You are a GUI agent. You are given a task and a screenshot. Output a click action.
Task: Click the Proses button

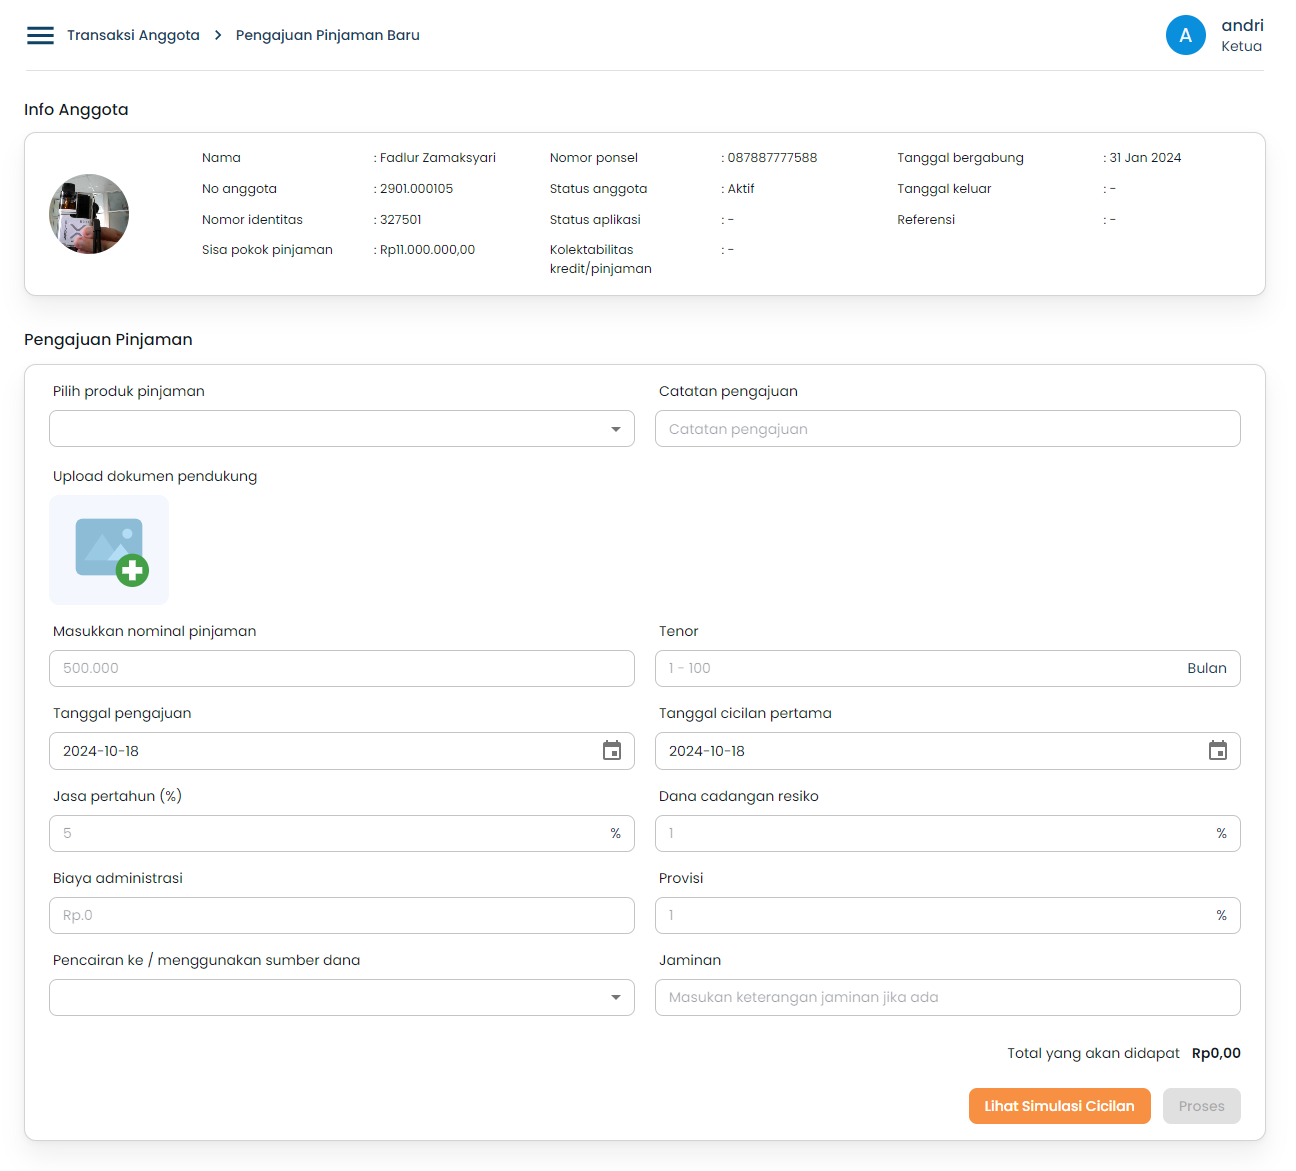[x=1201, y=1106]
